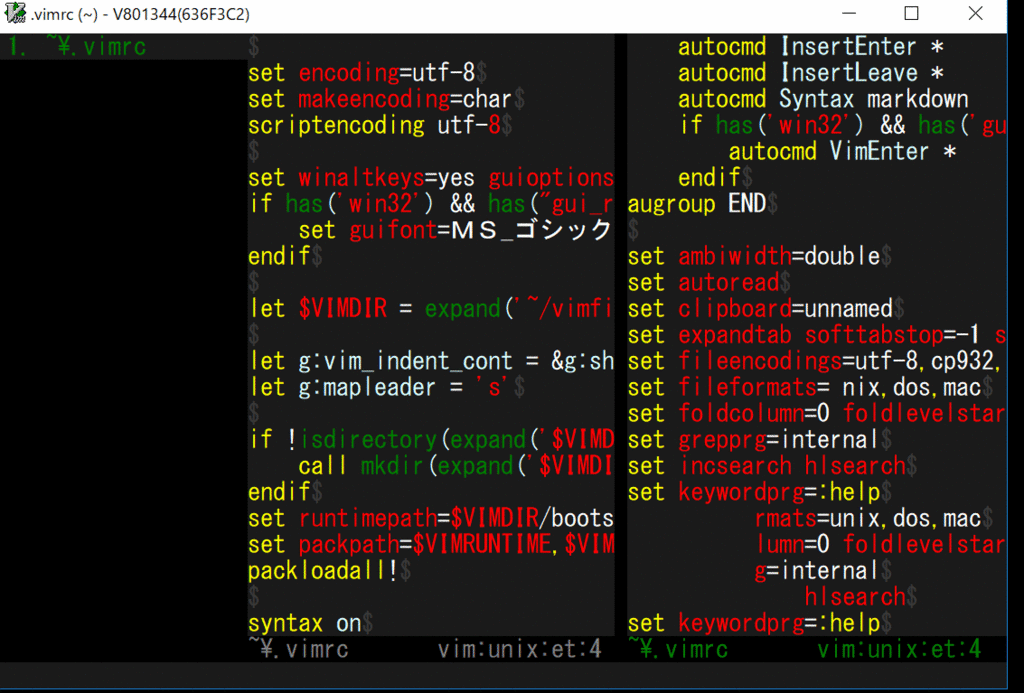Click "if has('win32')" line in right pane
The height and width of the screenshot is (693, 1024).
842,125
